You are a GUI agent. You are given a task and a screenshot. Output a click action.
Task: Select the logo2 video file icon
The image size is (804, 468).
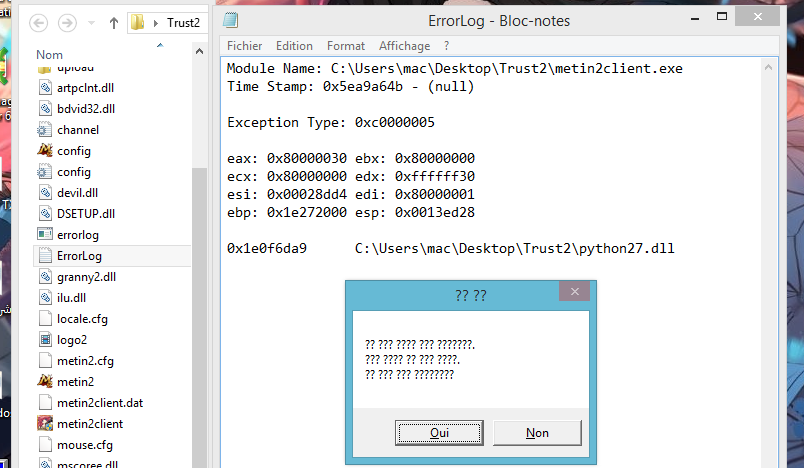coord(45,340)
